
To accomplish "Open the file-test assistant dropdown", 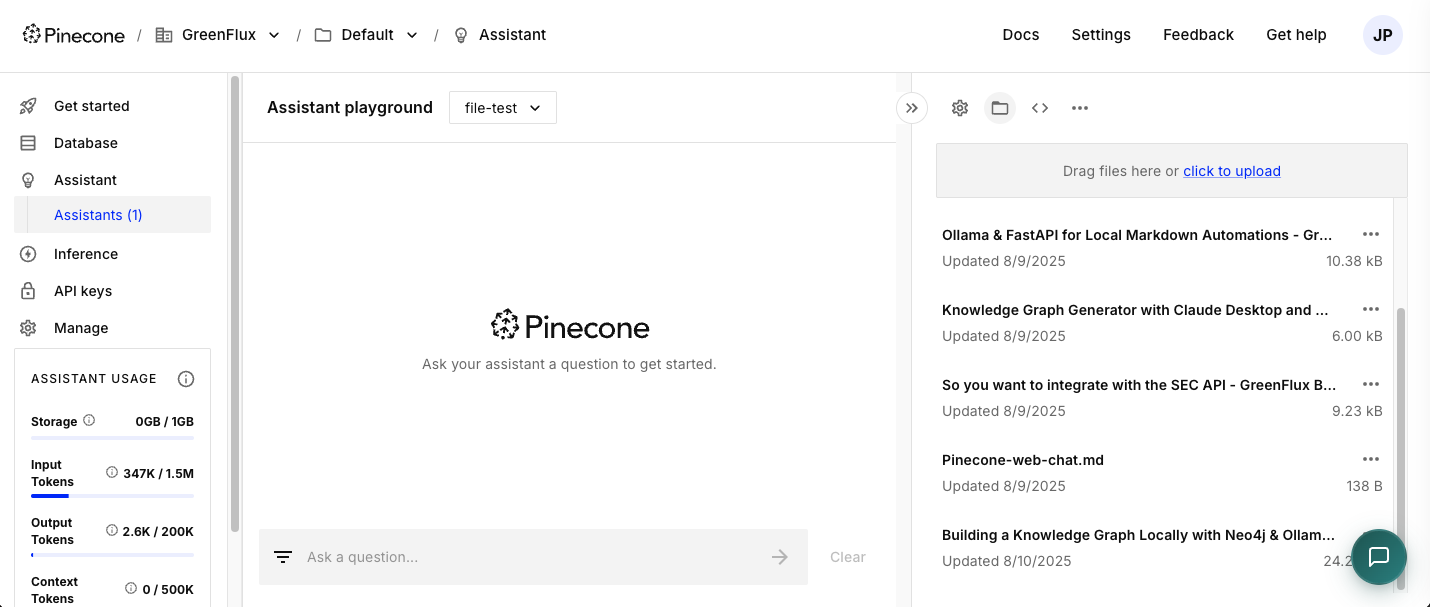I will [502, 107].
